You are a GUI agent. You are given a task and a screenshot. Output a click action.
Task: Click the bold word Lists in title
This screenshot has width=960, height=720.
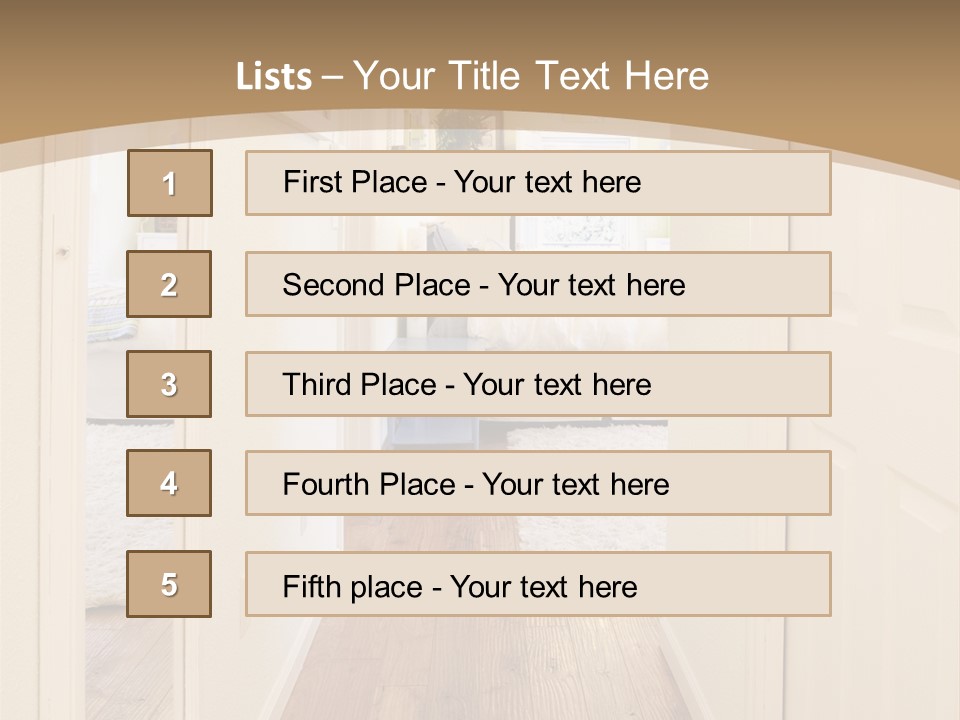[274, 77]
